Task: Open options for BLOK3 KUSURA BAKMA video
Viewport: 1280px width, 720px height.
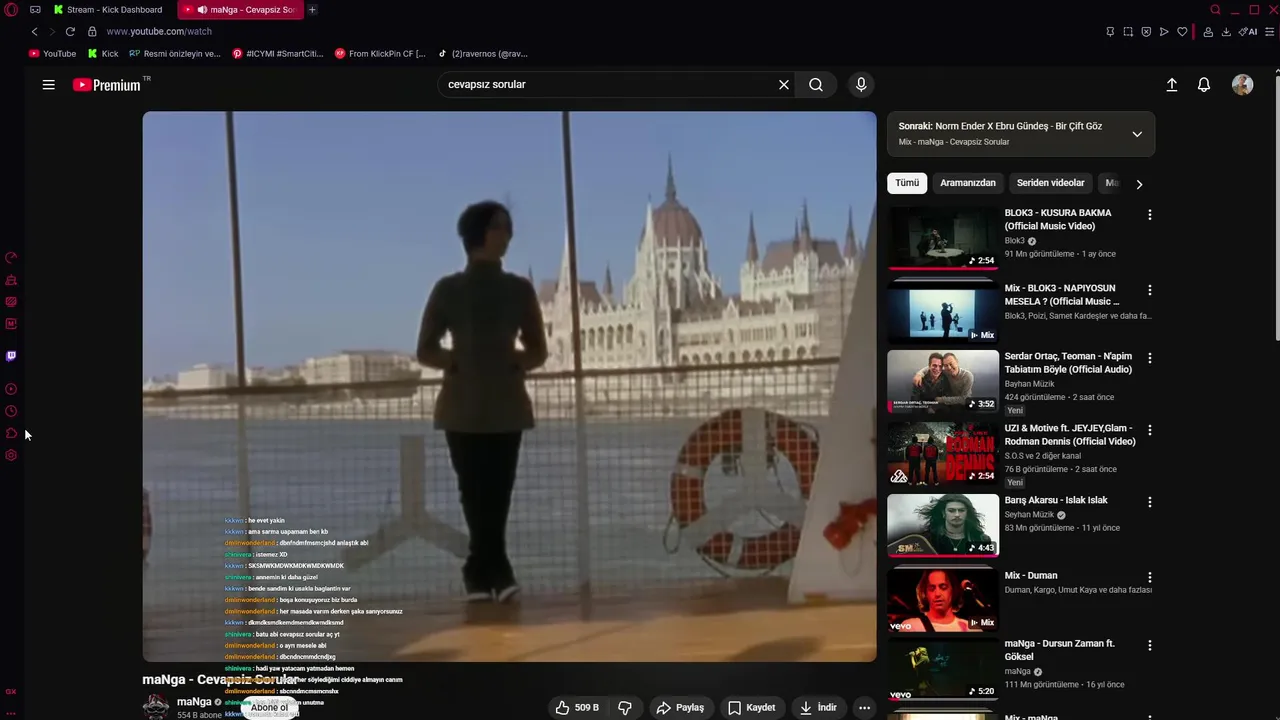Action: (1149, 215)
